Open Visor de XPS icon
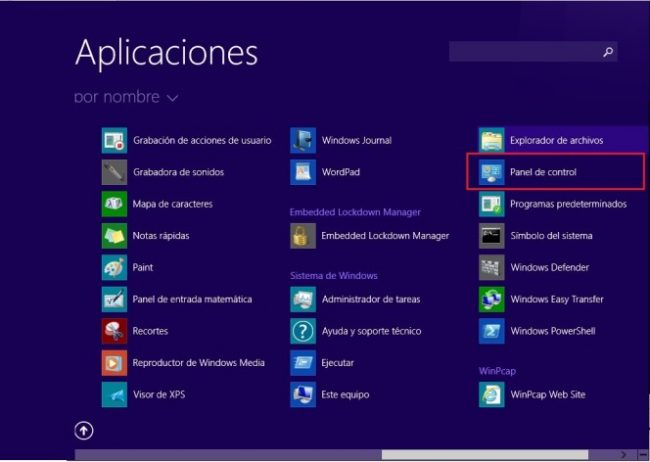Screen dimensions: 650x462 click(x=114, y=395)
